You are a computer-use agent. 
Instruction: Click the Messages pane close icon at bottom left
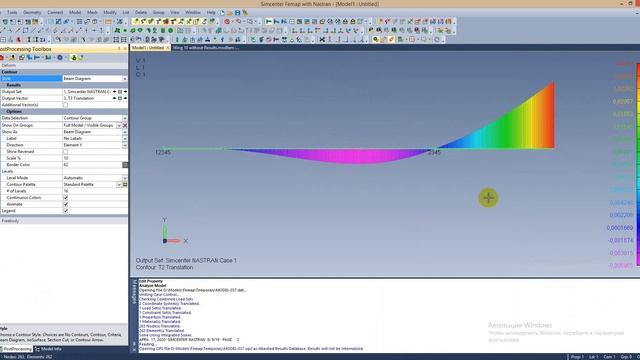(134, 349)
